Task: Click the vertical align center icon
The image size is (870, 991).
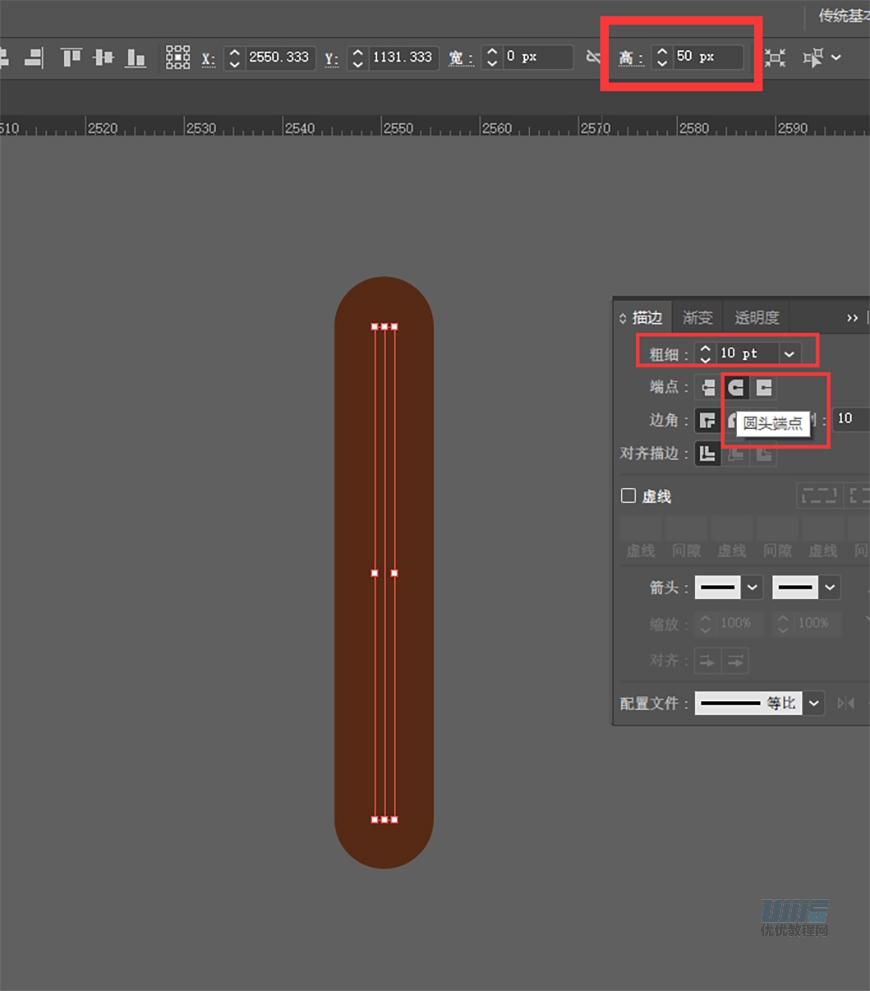Action: (x=103, y=57)
